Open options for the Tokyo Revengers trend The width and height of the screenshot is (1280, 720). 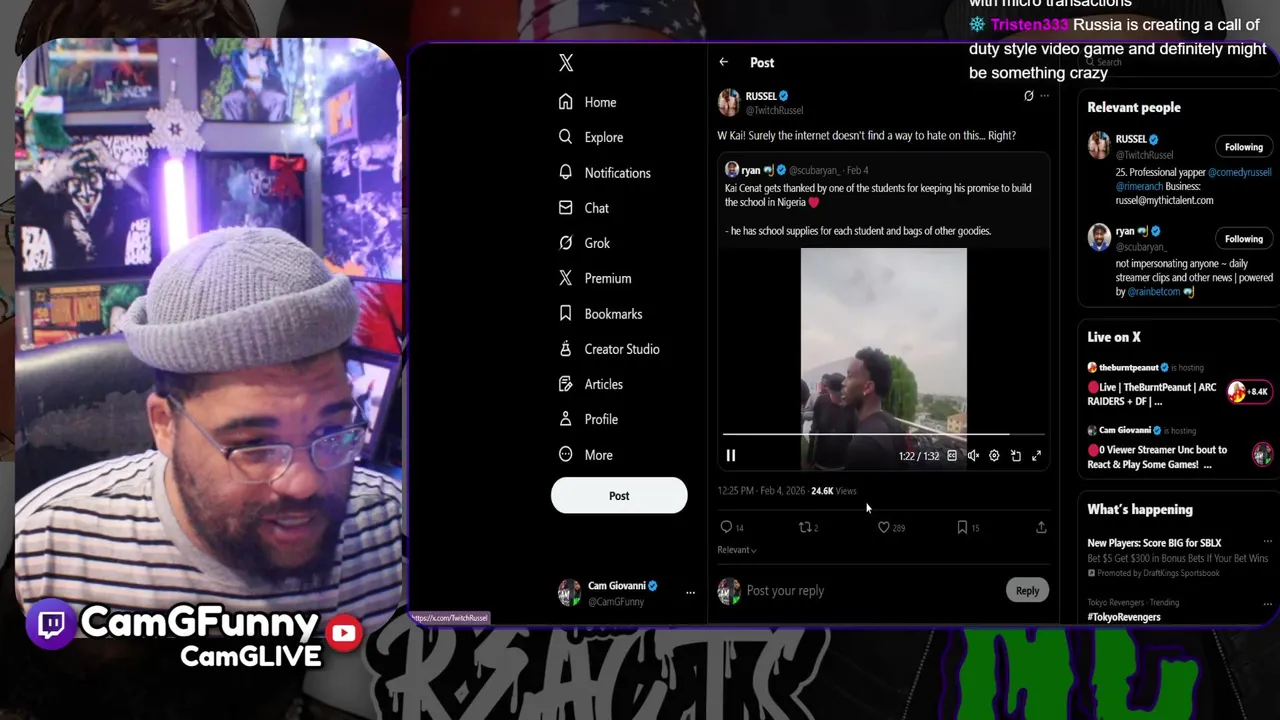(x=1267, y=603)
